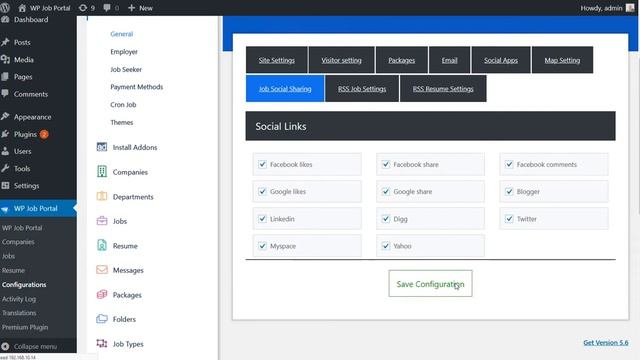
Task: Click the Posts pin icon
Action: [5, 42]
